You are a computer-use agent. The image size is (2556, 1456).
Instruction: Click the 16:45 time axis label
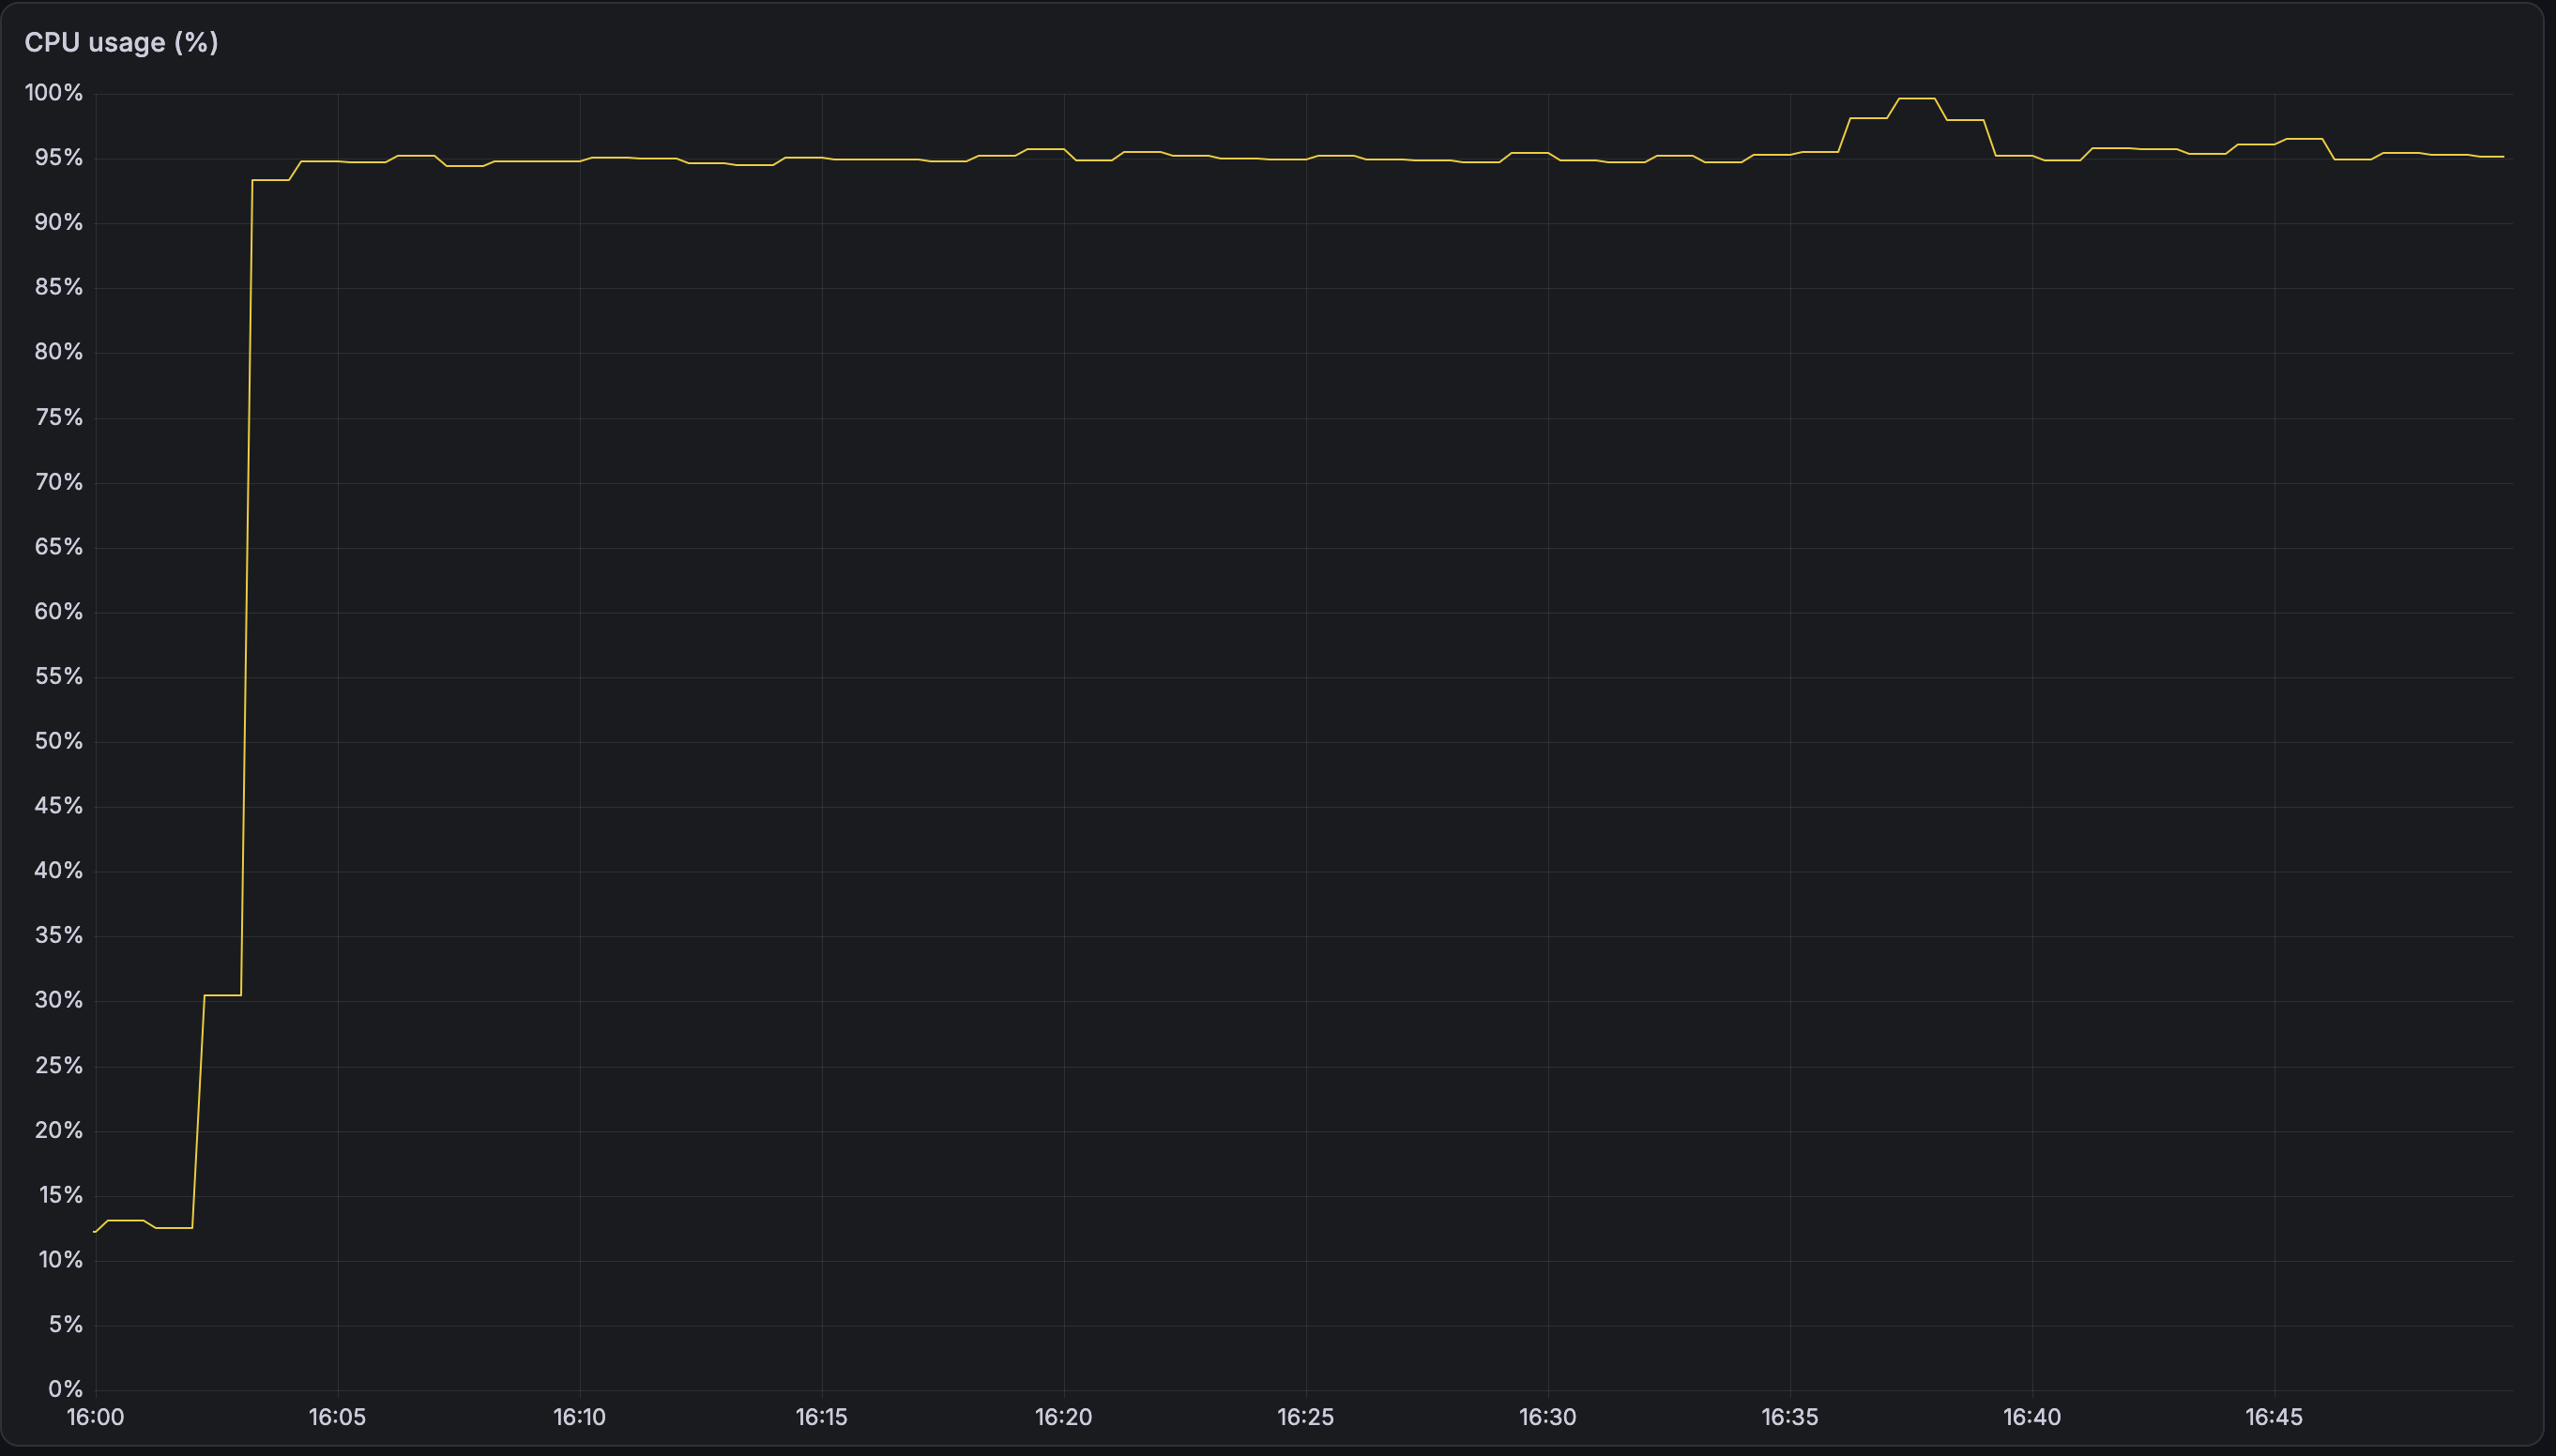point(2273,1417)
